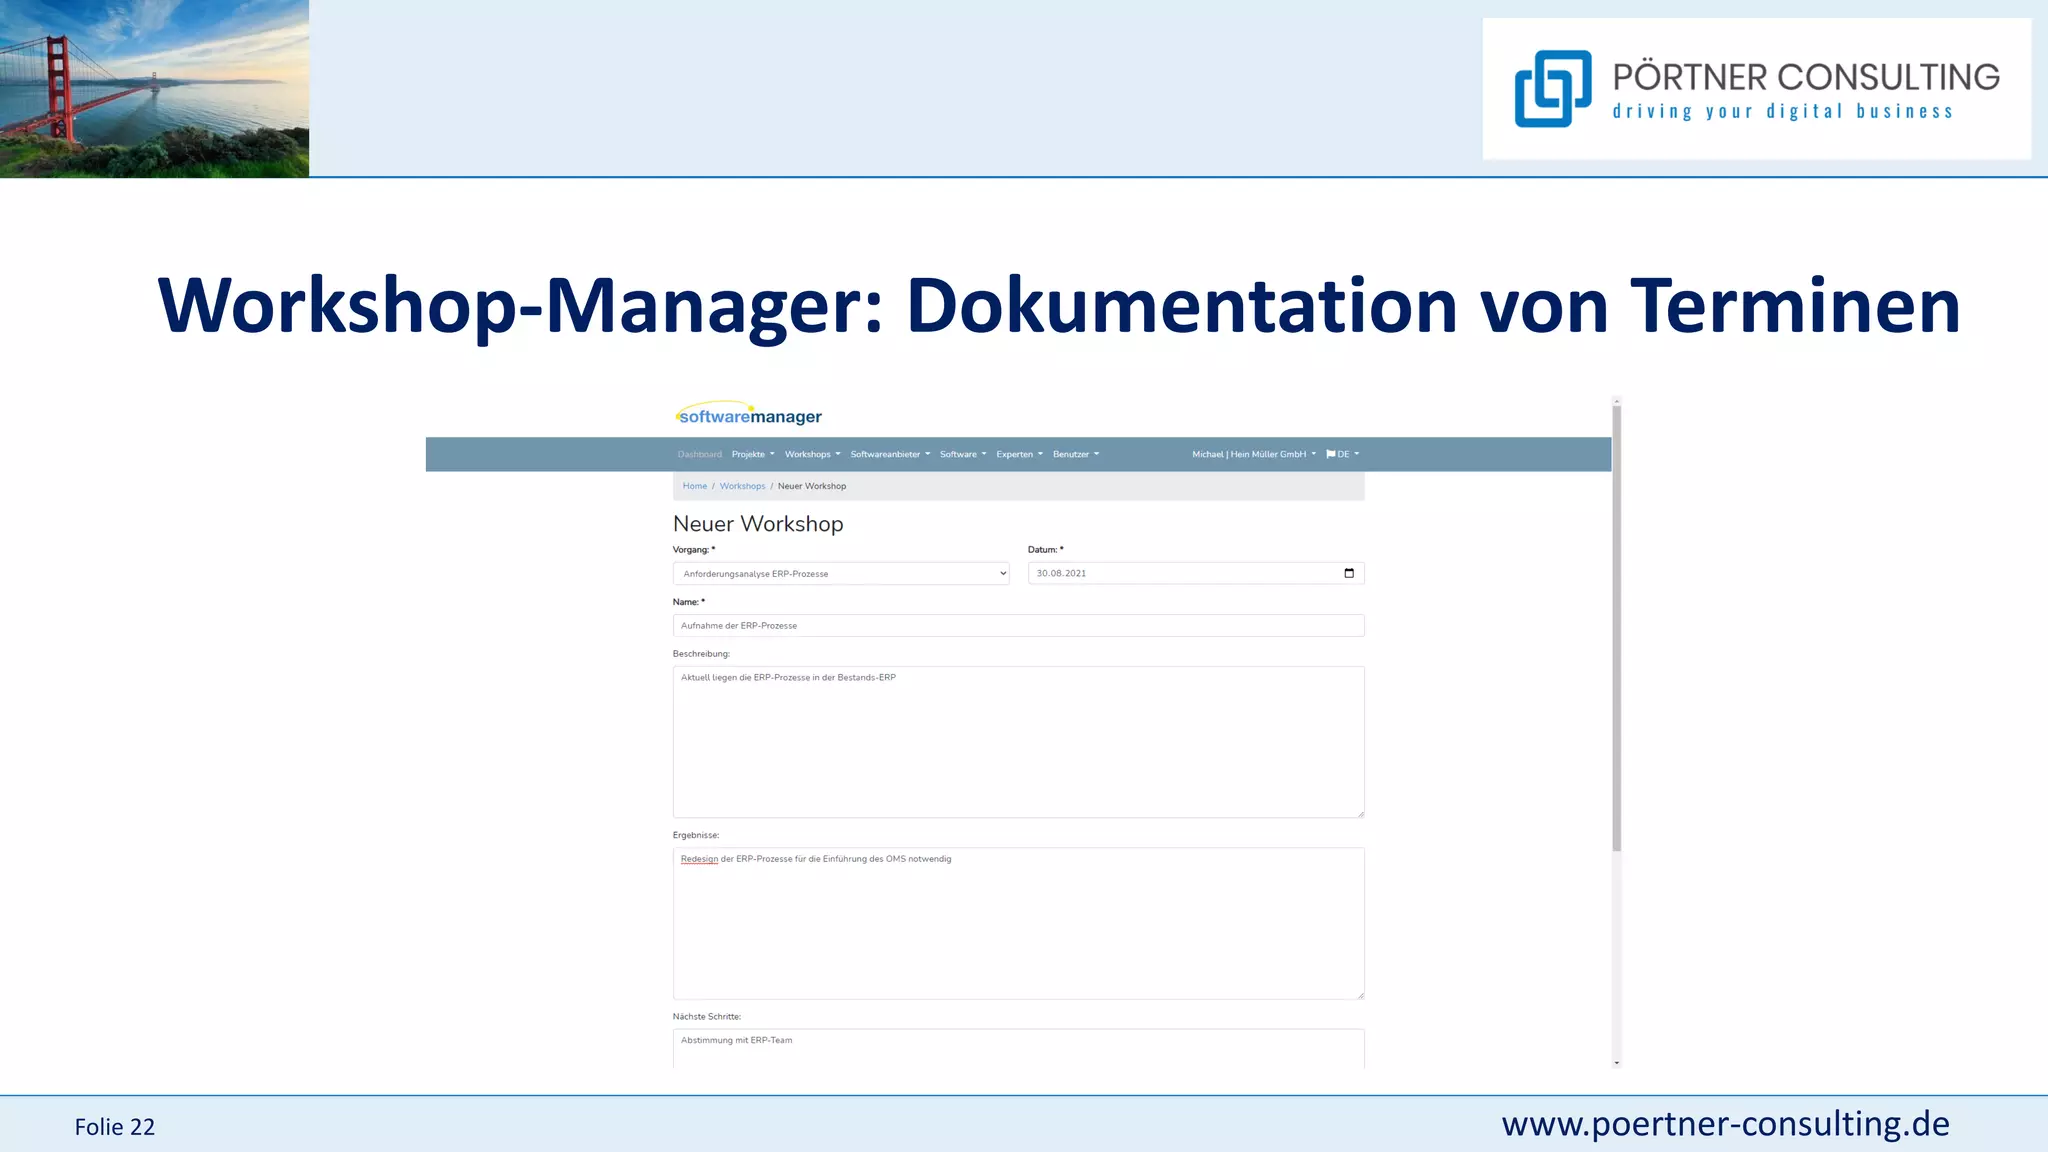Follow the Home breadcrumb link
This screenshot has height=1152, width=2048.
[694, 486]
